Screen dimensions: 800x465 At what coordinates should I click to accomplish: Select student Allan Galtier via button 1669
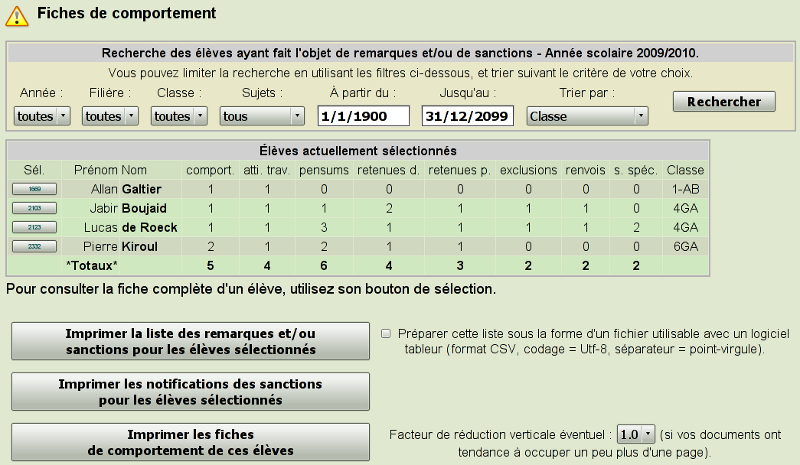(x=34, y=189)
